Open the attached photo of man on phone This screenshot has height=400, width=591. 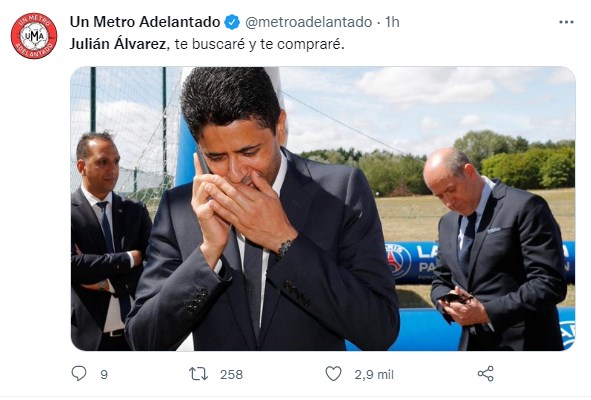323,208
